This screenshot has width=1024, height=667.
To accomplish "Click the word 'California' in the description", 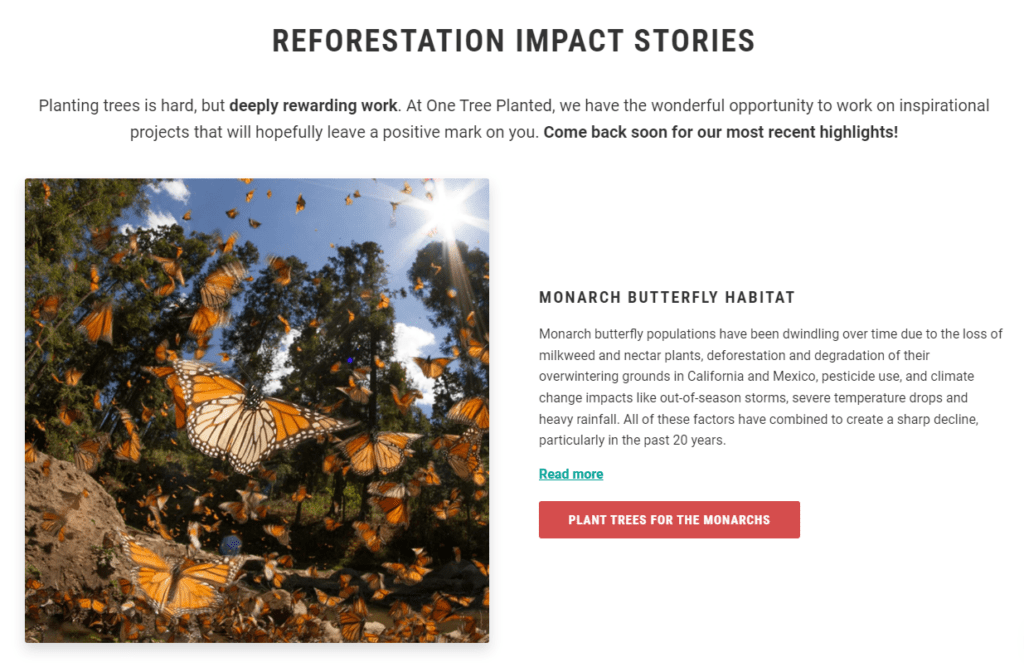I will [x=715, y=376].
